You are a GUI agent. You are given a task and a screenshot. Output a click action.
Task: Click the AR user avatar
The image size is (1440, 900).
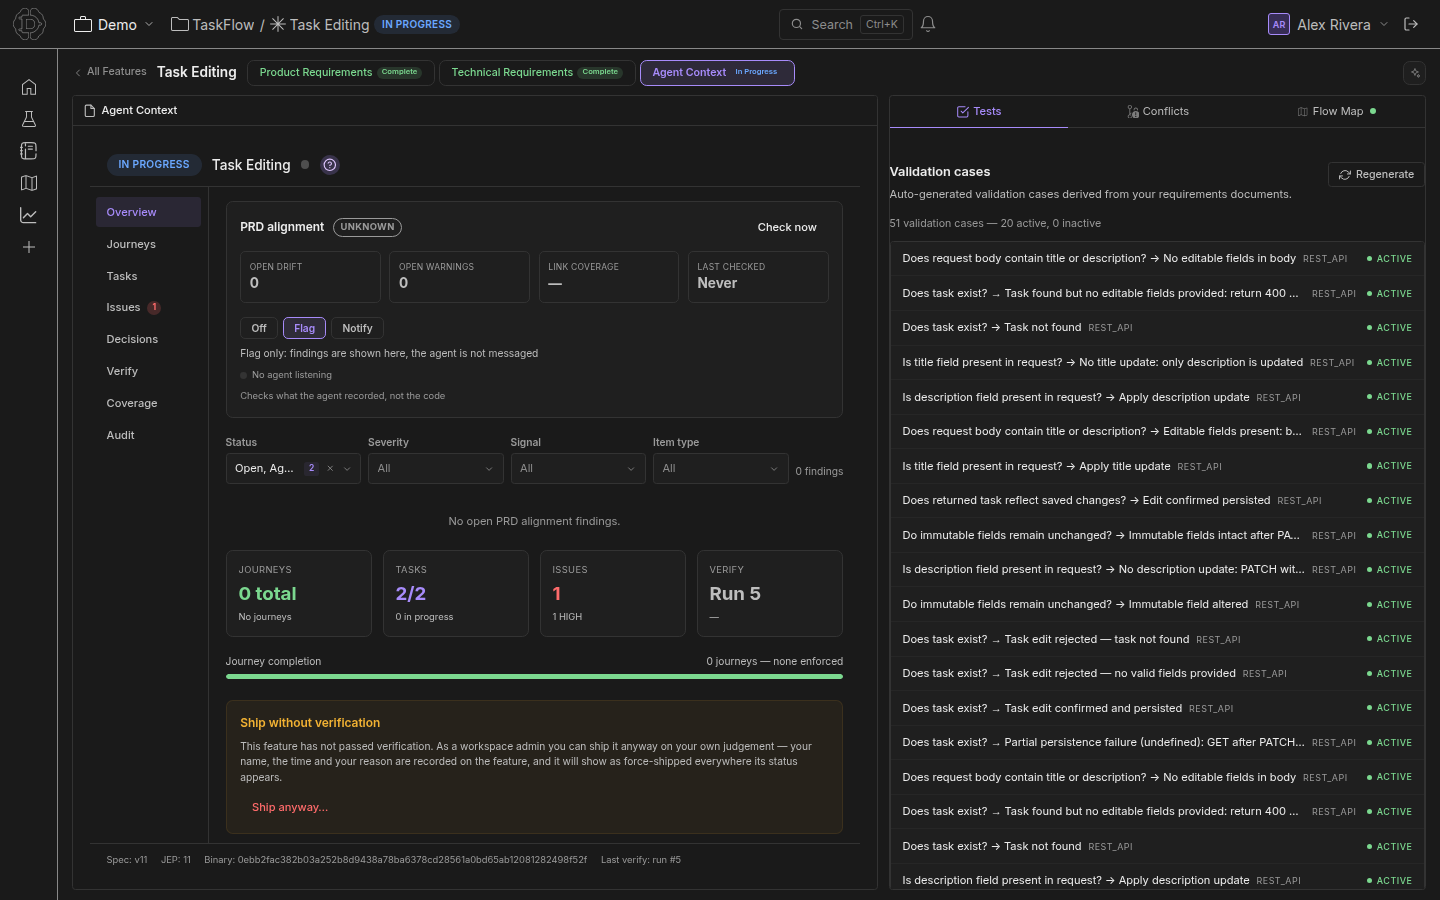click(1278, 24)
